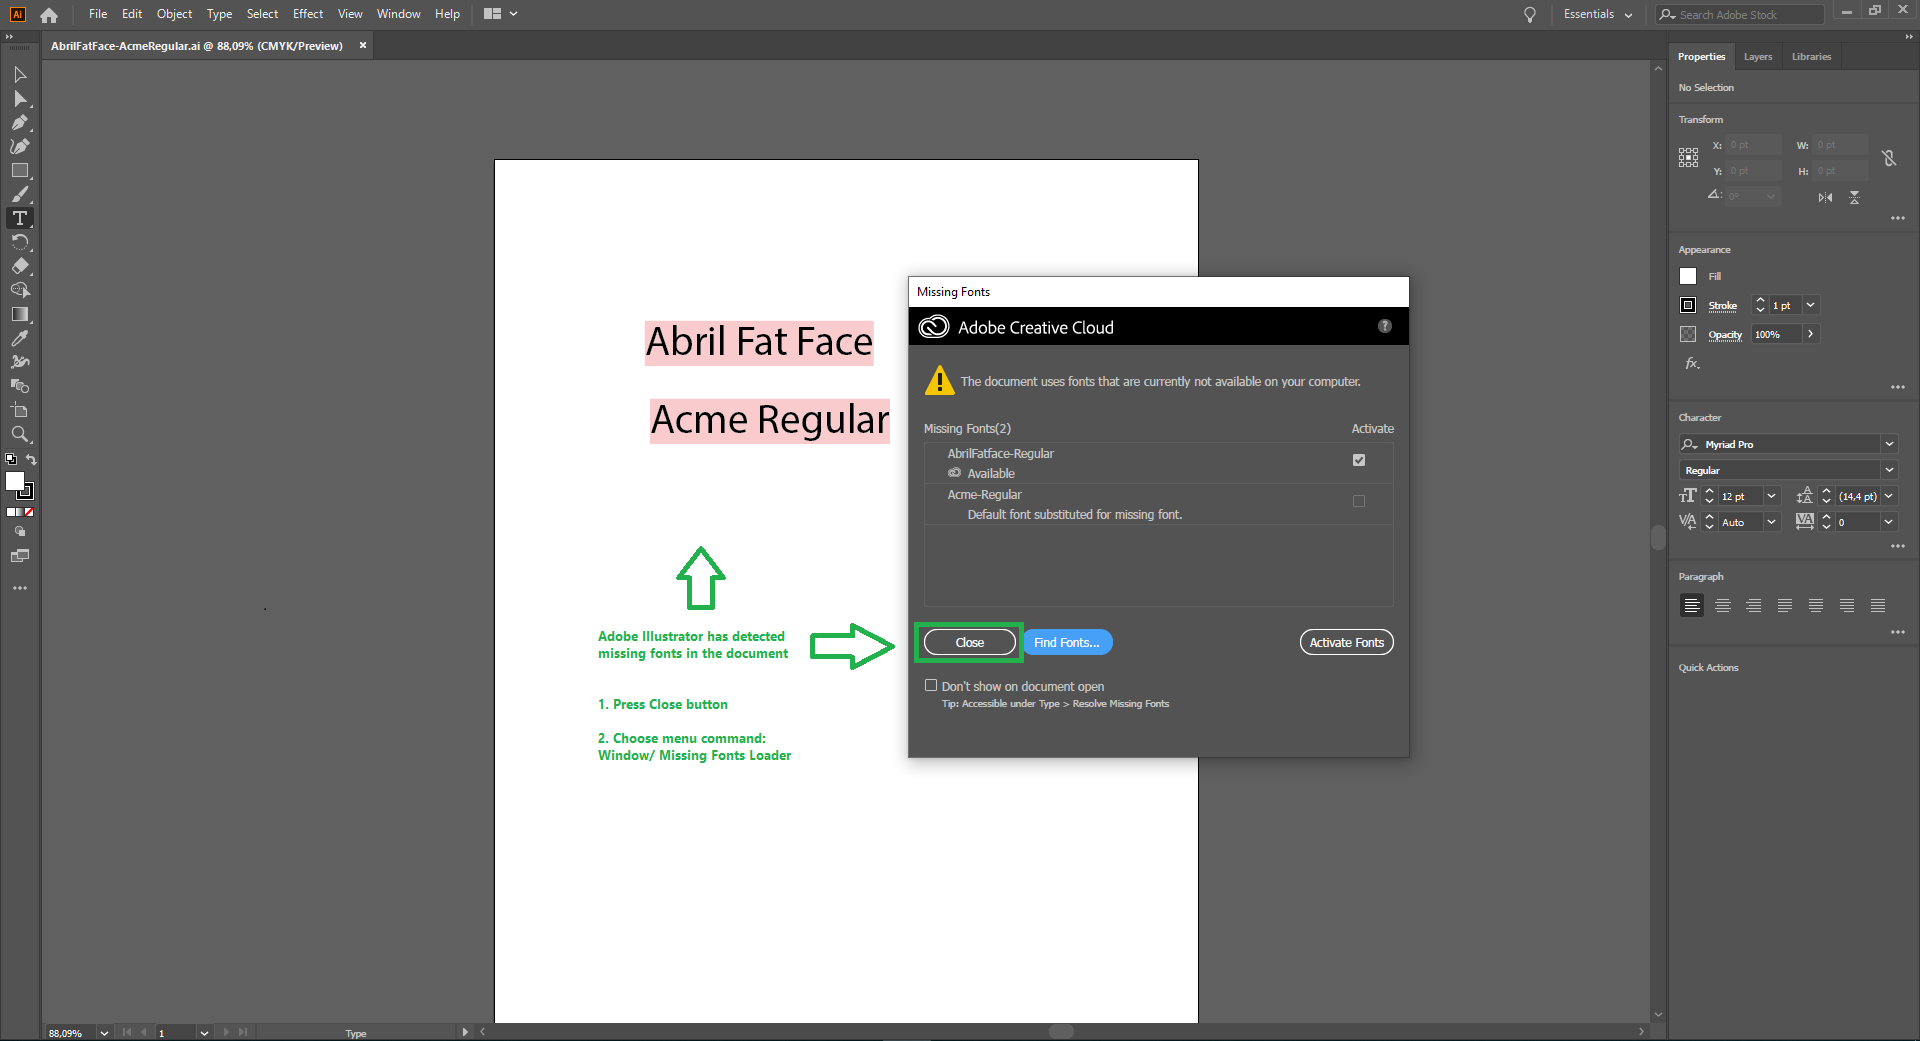Open the Essentials workspace switcher
This screenshot has width=1920, height=1041.
[x=1598, y=14]
